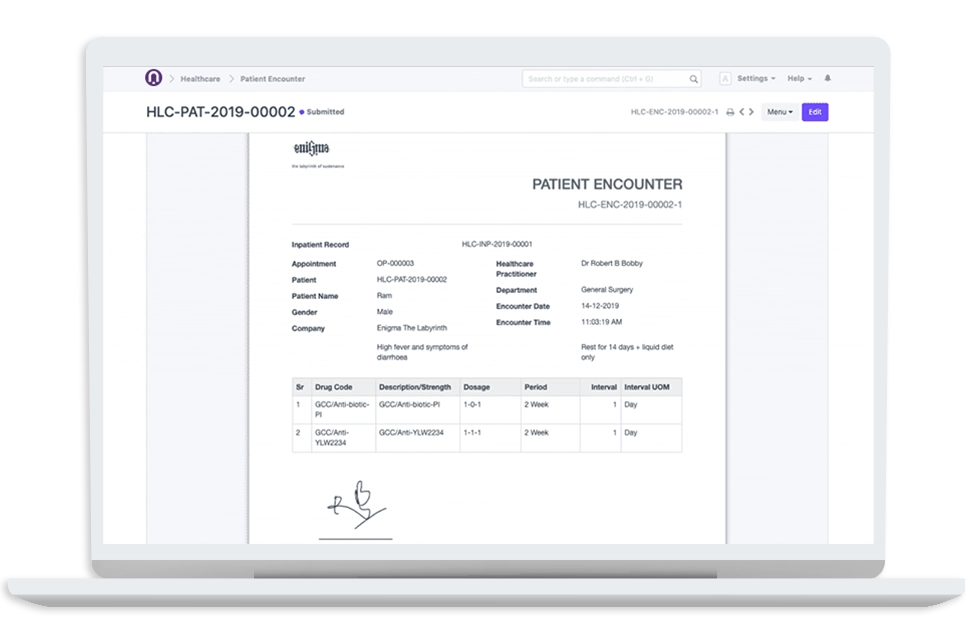Go to previous record arrow
966x619 pixels.
click(x=742, y=112)
